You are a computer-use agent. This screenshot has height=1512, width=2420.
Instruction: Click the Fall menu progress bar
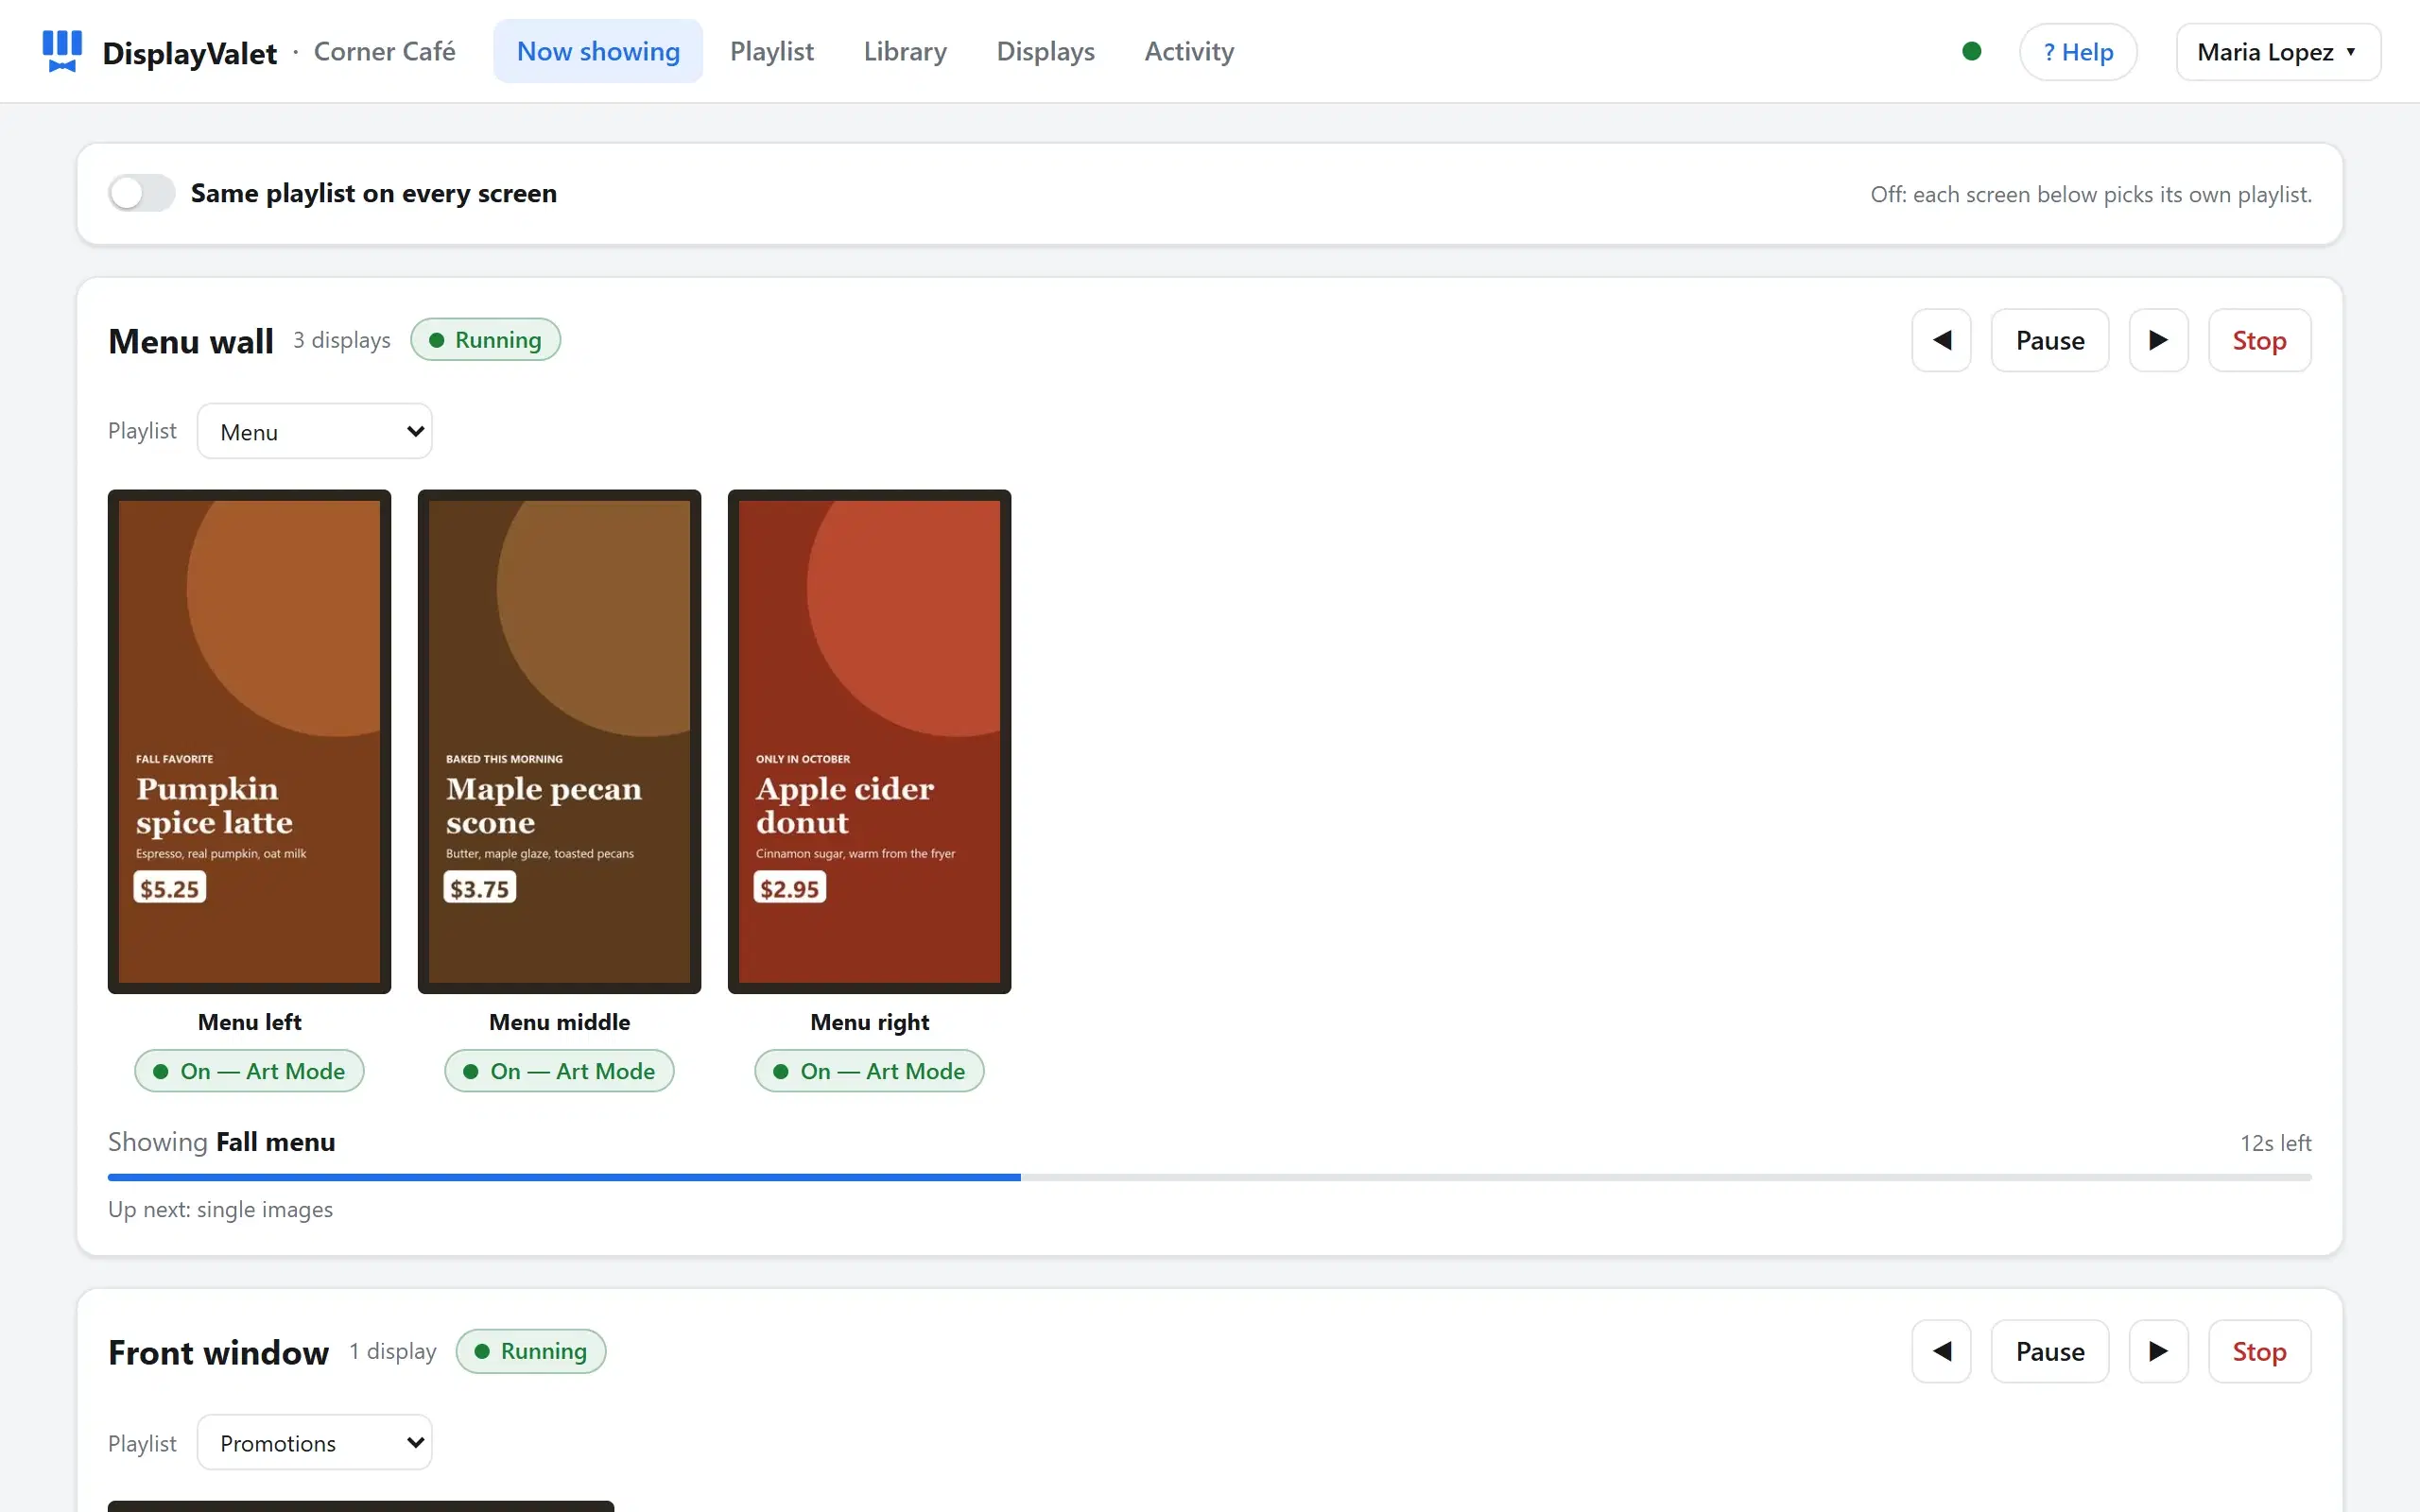1209,1177
